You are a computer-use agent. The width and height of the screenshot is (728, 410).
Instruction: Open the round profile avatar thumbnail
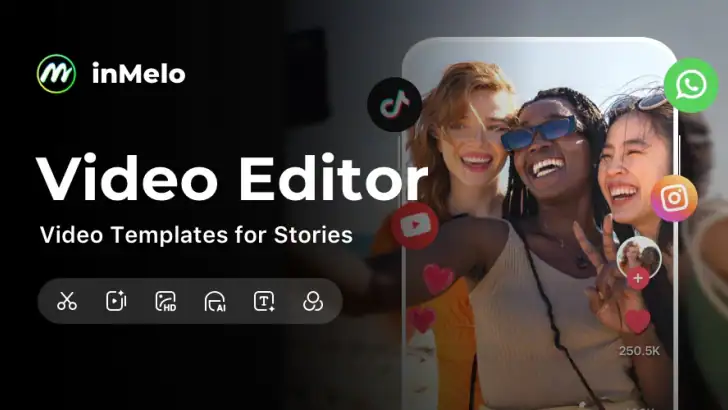[x=639, y=258]
